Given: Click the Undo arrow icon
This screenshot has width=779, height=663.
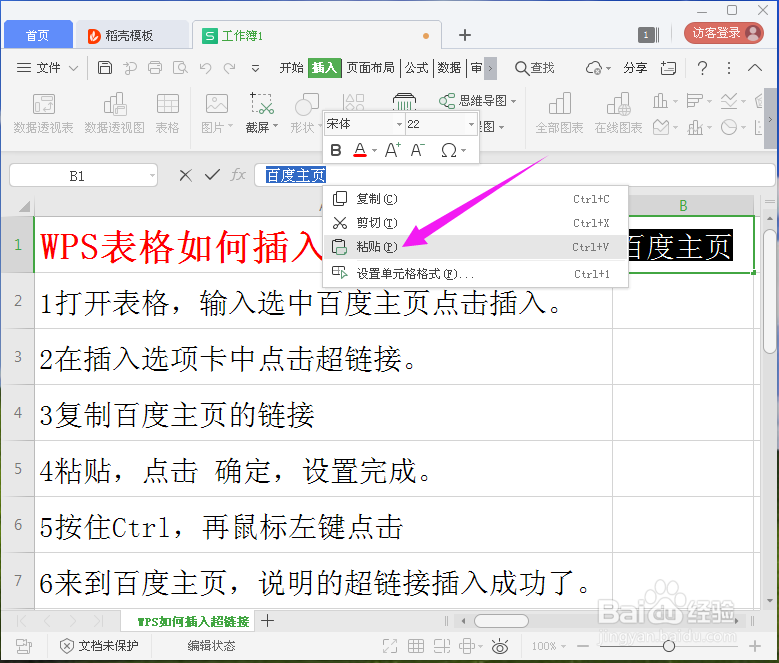Looking at the screenshot, I should (205, 68).
